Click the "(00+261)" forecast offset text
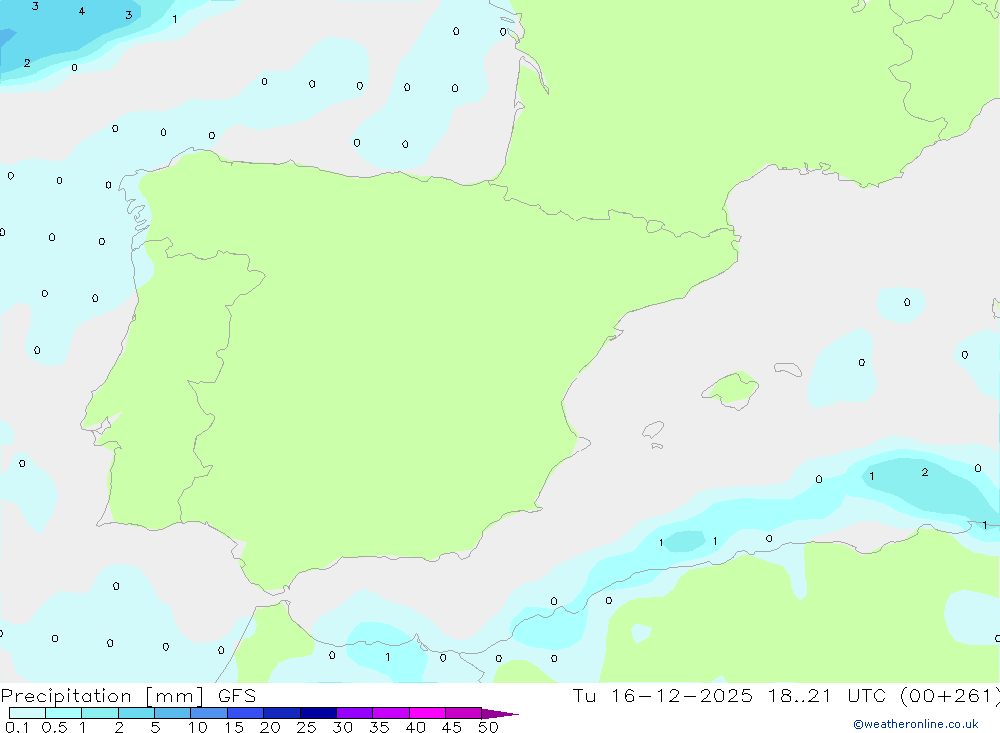 [949, 695]
